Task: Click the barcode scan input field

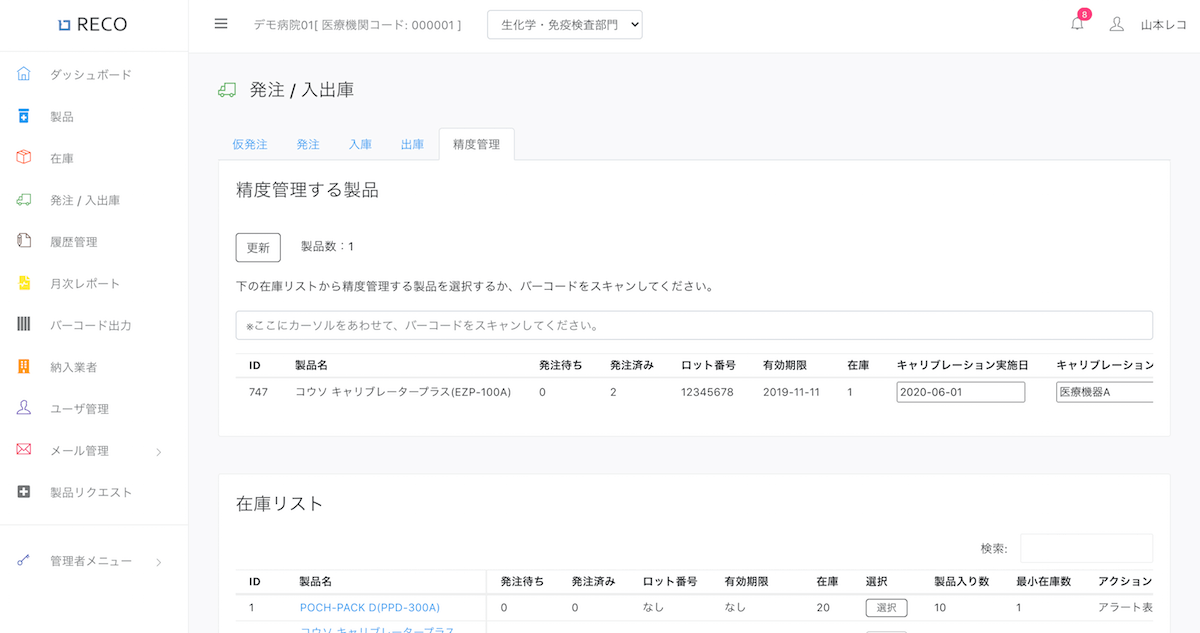Action: 693,325
